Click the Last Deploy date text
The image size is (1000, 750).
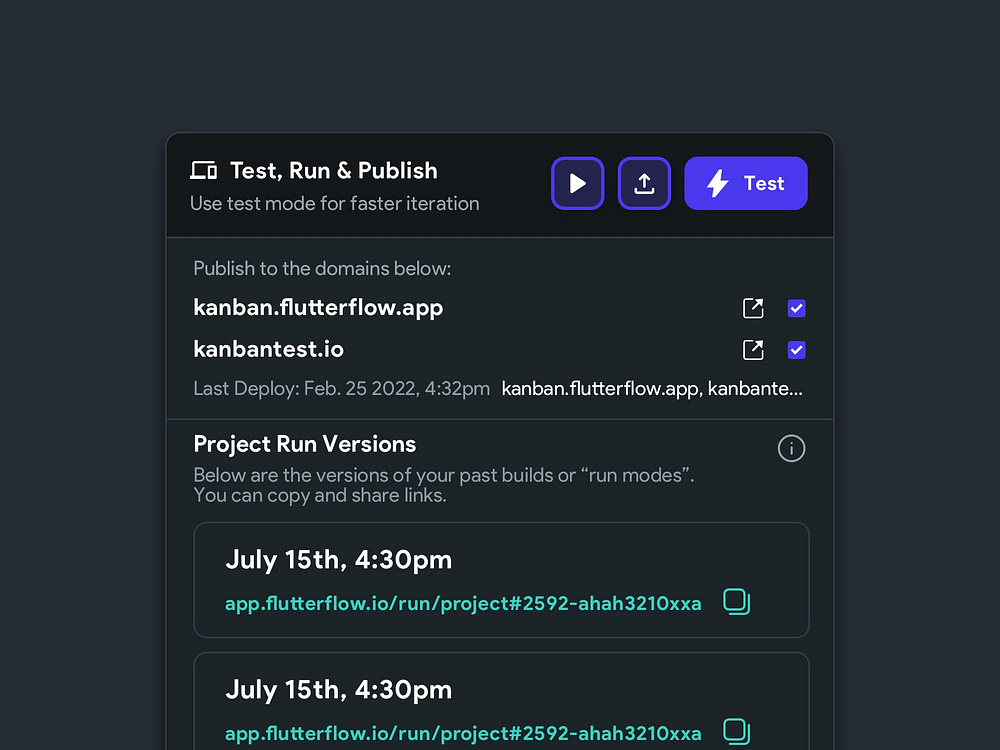[342, 388]
